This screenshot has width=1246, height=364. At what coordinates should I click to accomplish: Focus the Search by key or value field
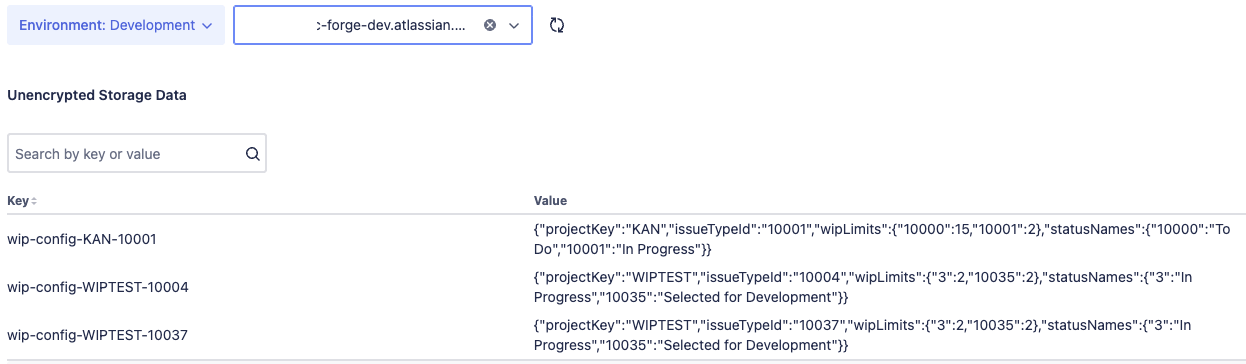pyautogui.click(x=137, y=154)
